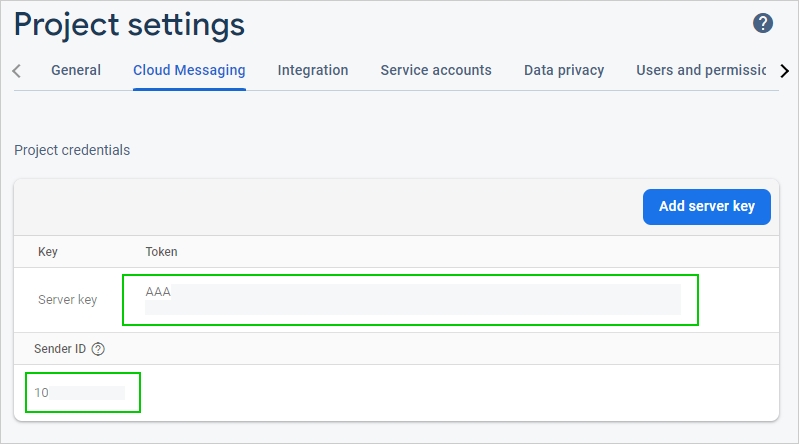Click the Key column header

click(48, 252)
